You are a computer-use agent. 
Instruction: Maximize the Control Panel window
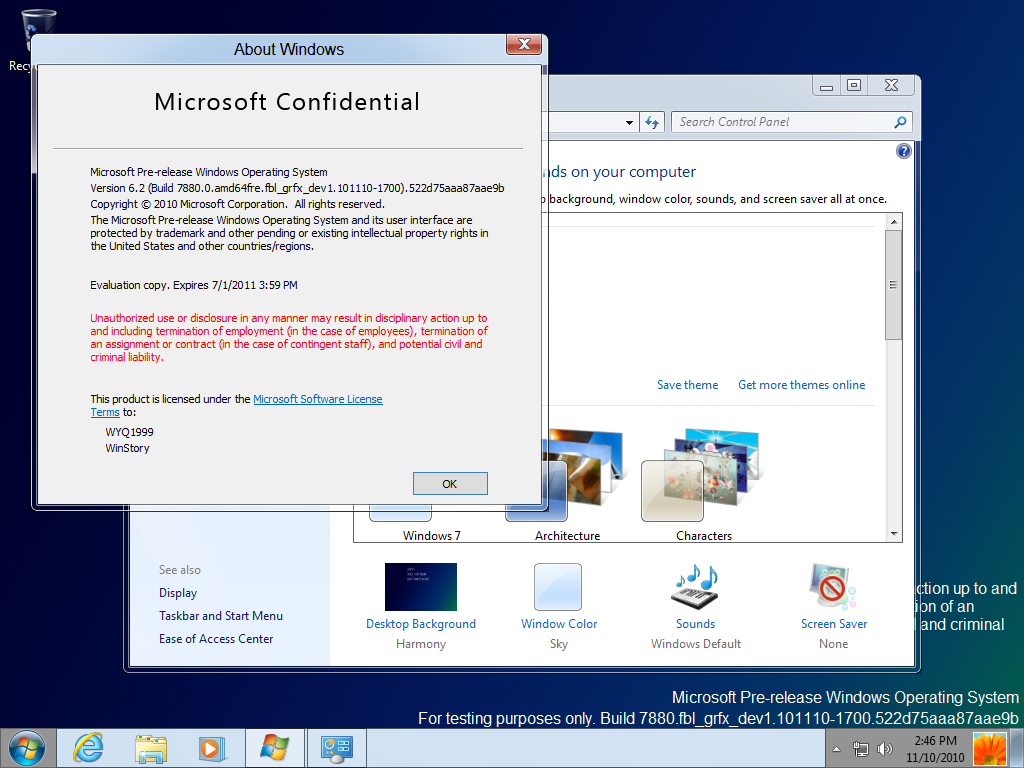coord(854,86)
